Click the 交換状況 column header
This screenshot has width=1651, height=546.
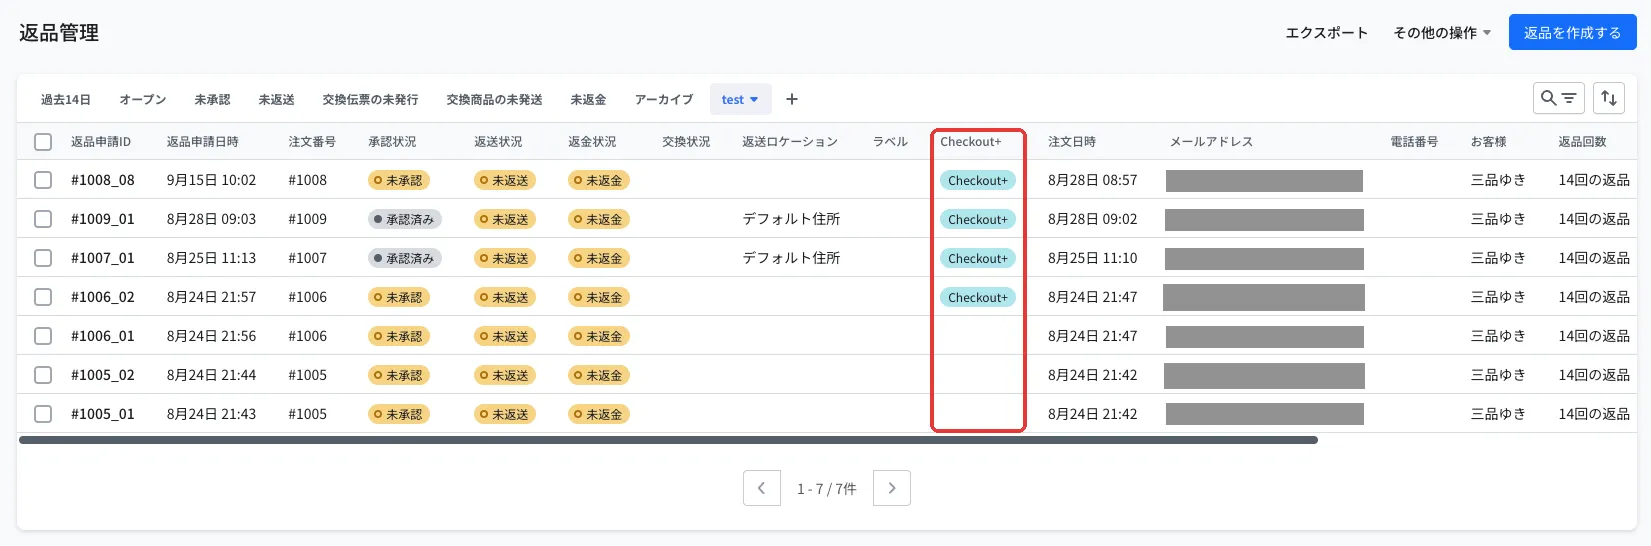(x=686, y=142)
